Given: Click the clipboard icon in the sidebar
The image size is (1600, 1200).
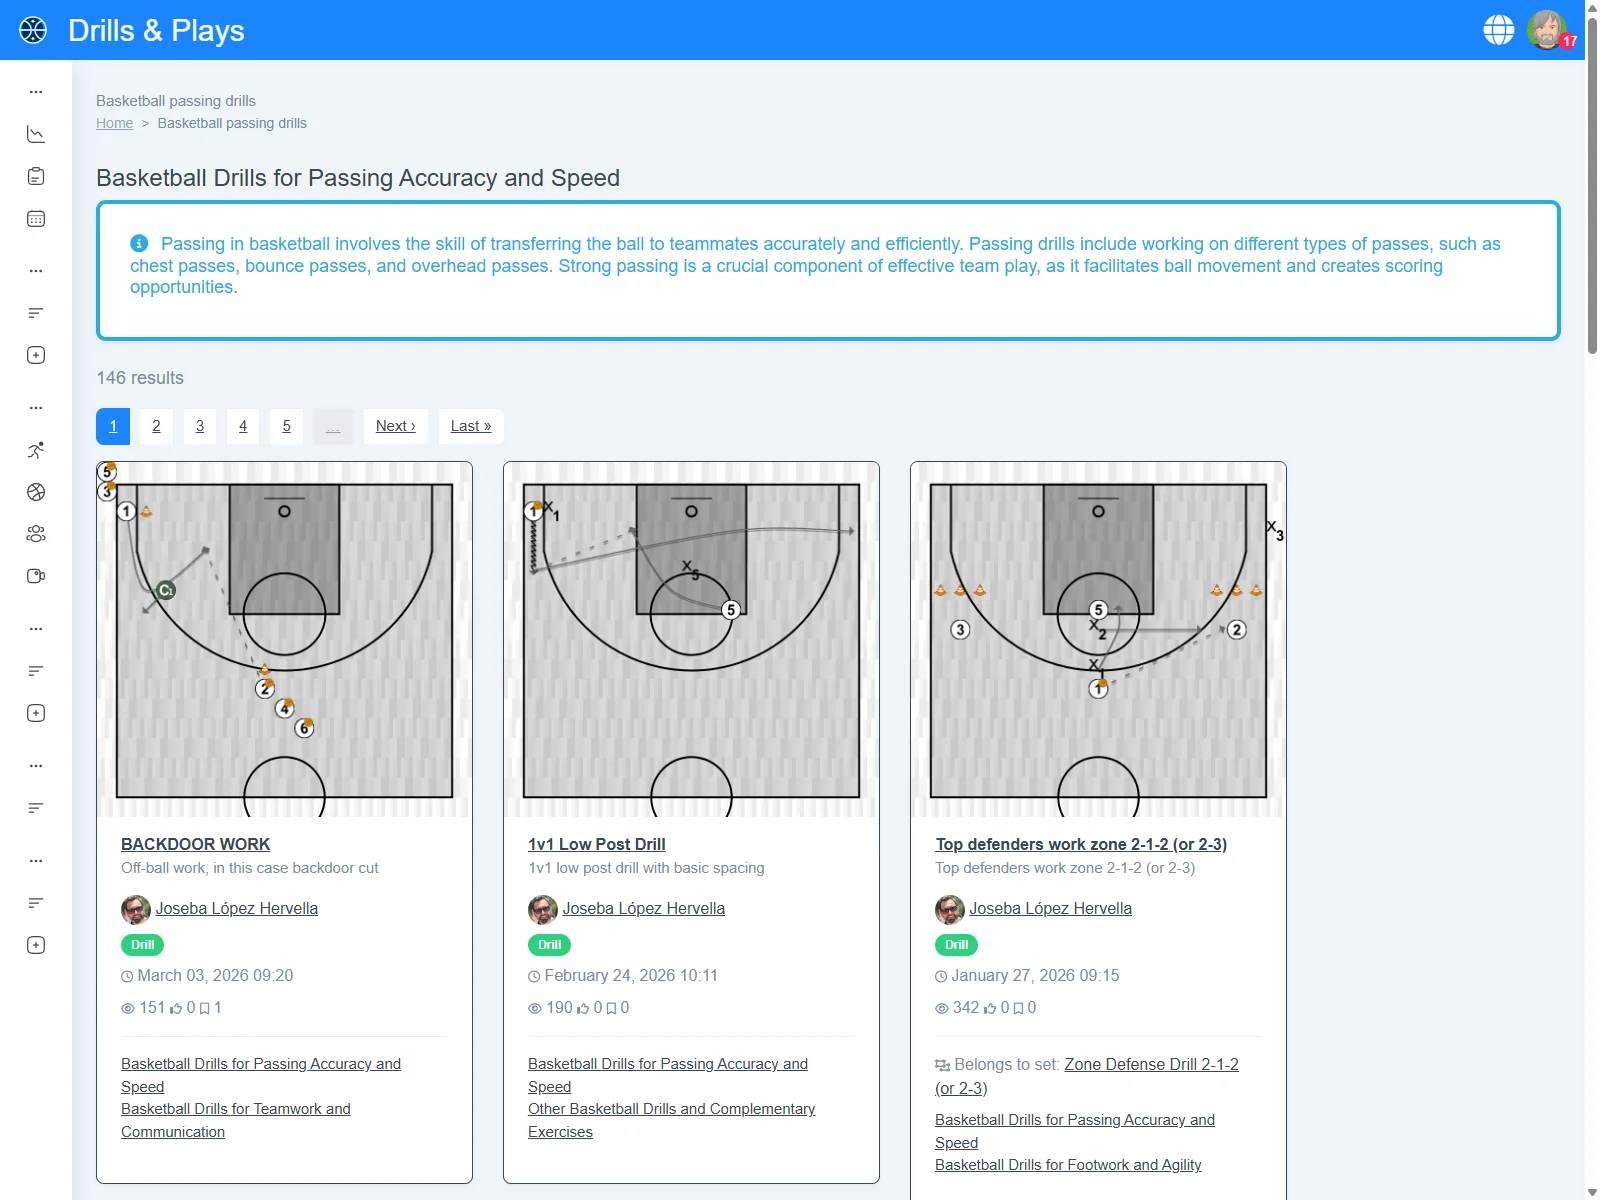Looking at the screenshot, I should [x=36, y=177].
